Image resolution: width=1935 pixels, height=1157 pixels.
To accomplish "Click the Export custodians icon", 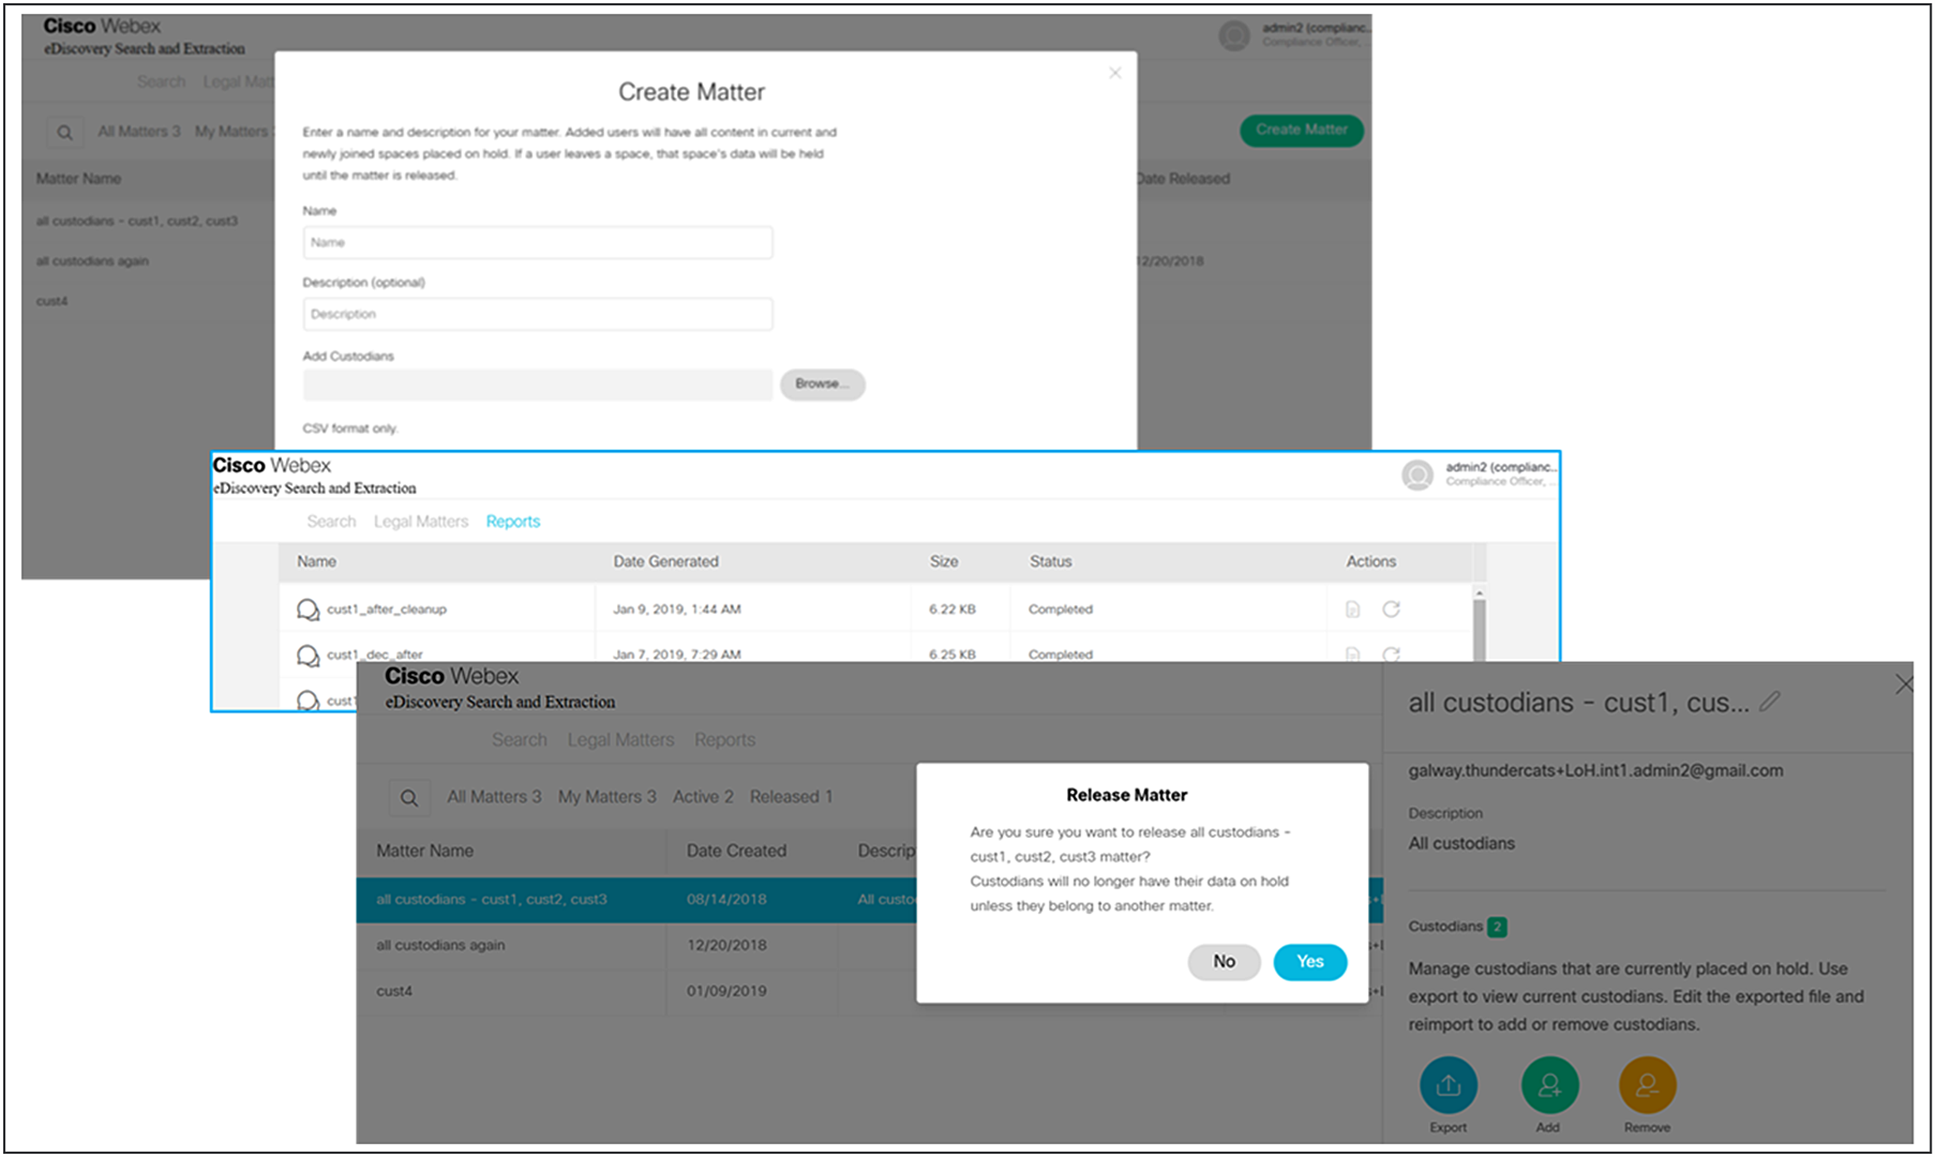I will coord(1448,1085).
